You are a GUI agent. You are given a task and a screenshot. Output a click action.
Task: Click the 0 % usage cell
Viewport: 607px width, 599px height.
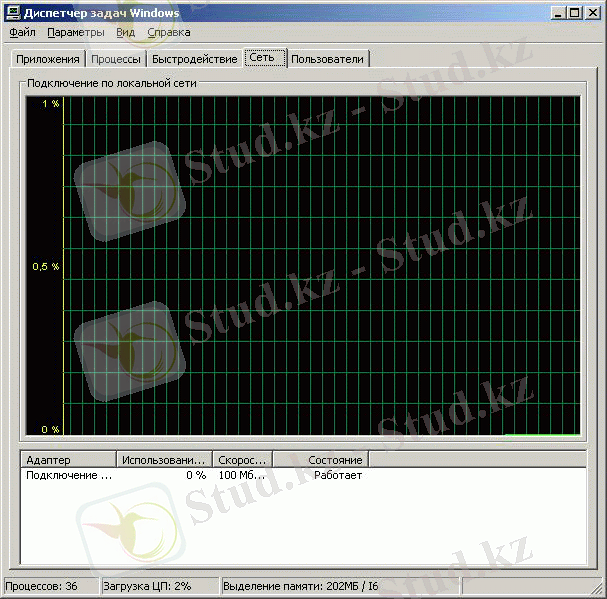(196, 475)
